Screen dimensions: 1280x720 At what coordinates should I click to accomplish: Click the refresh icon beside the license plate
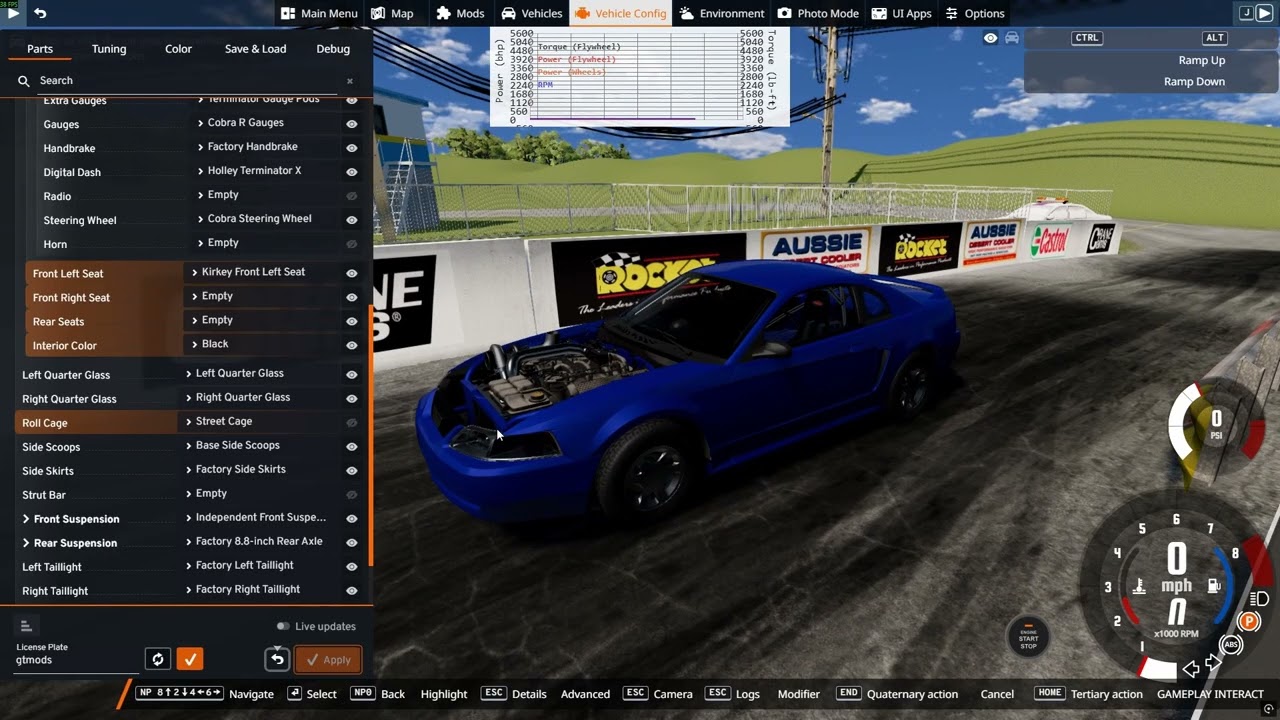point(157,659)
